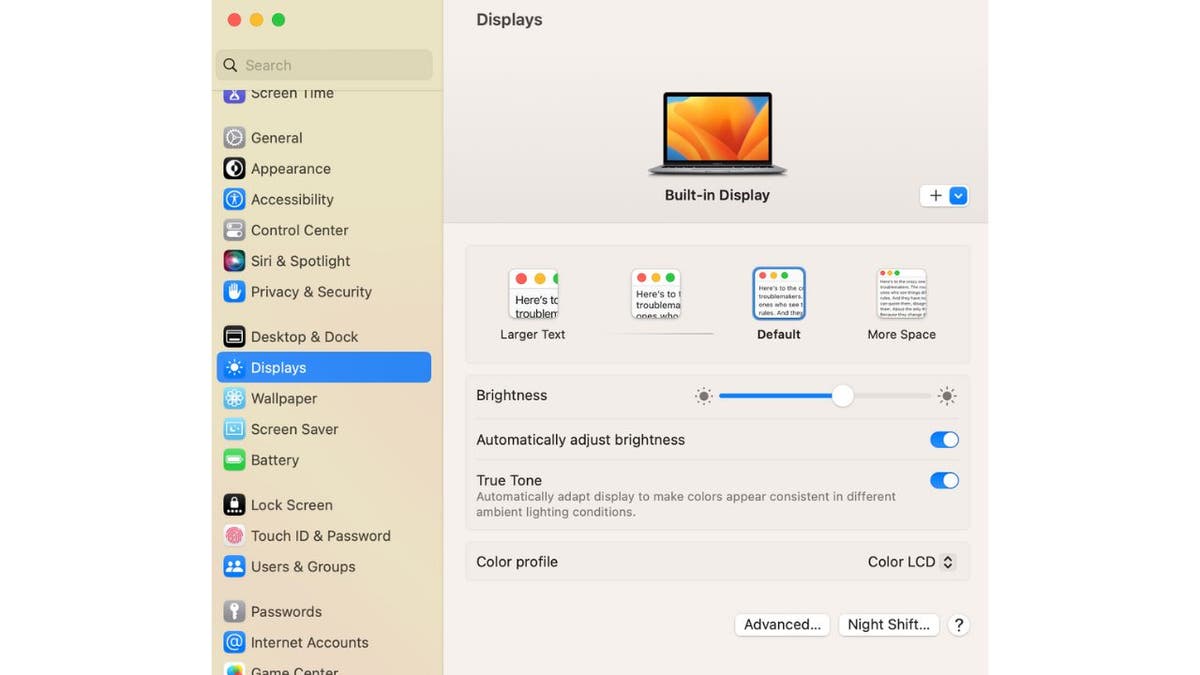
Task: Click the yellow minimize window button
Action: click(x=256, y=20)
